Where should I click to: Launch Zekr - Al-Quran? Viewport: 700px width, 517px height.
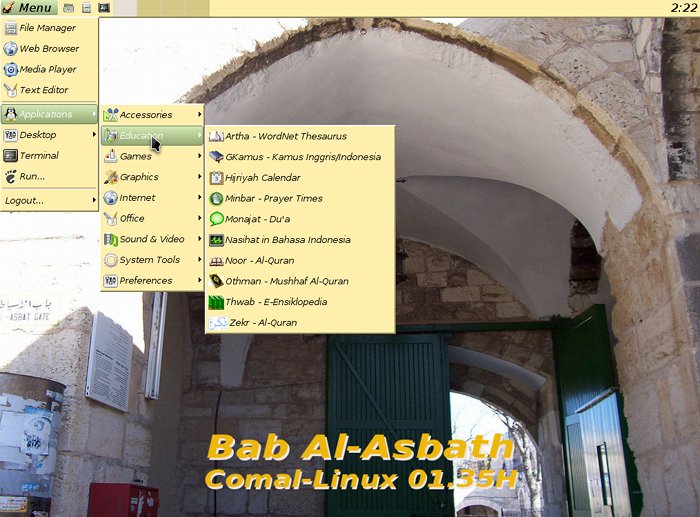[300, 323]
